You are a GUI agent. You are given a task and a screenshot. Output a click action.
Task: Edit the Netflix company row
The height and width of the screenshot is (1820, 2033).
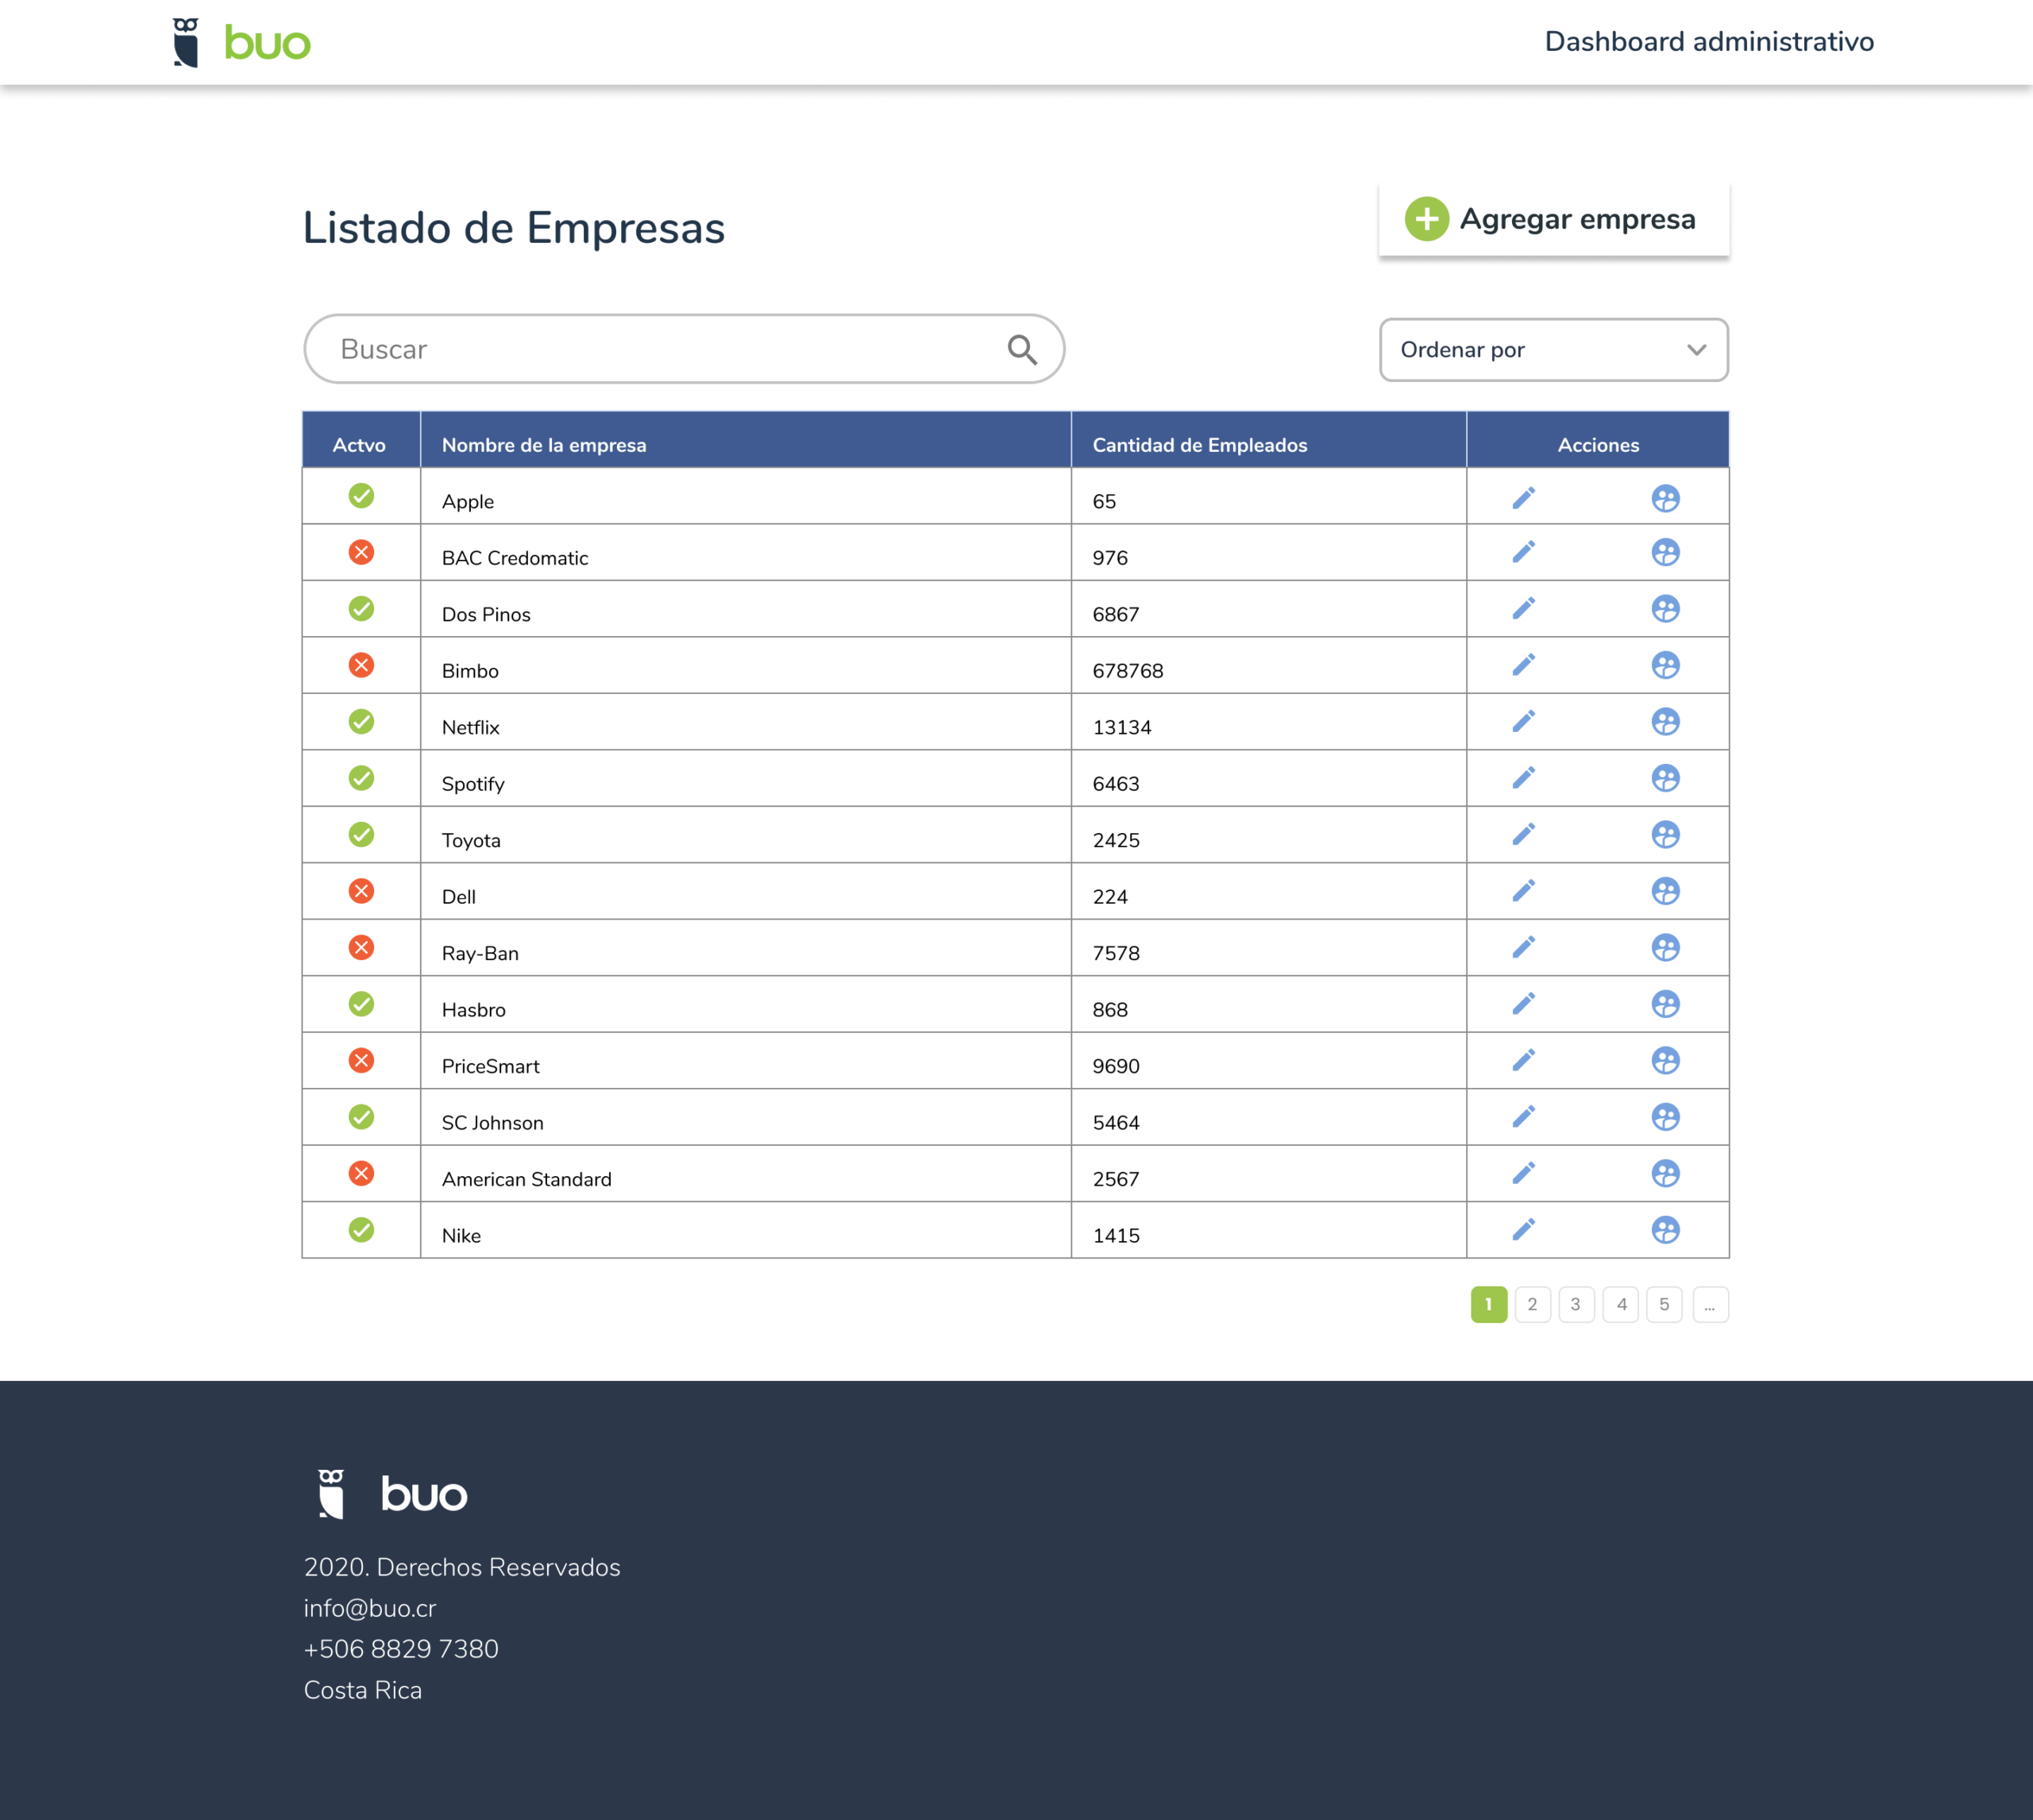(1523, 721)
